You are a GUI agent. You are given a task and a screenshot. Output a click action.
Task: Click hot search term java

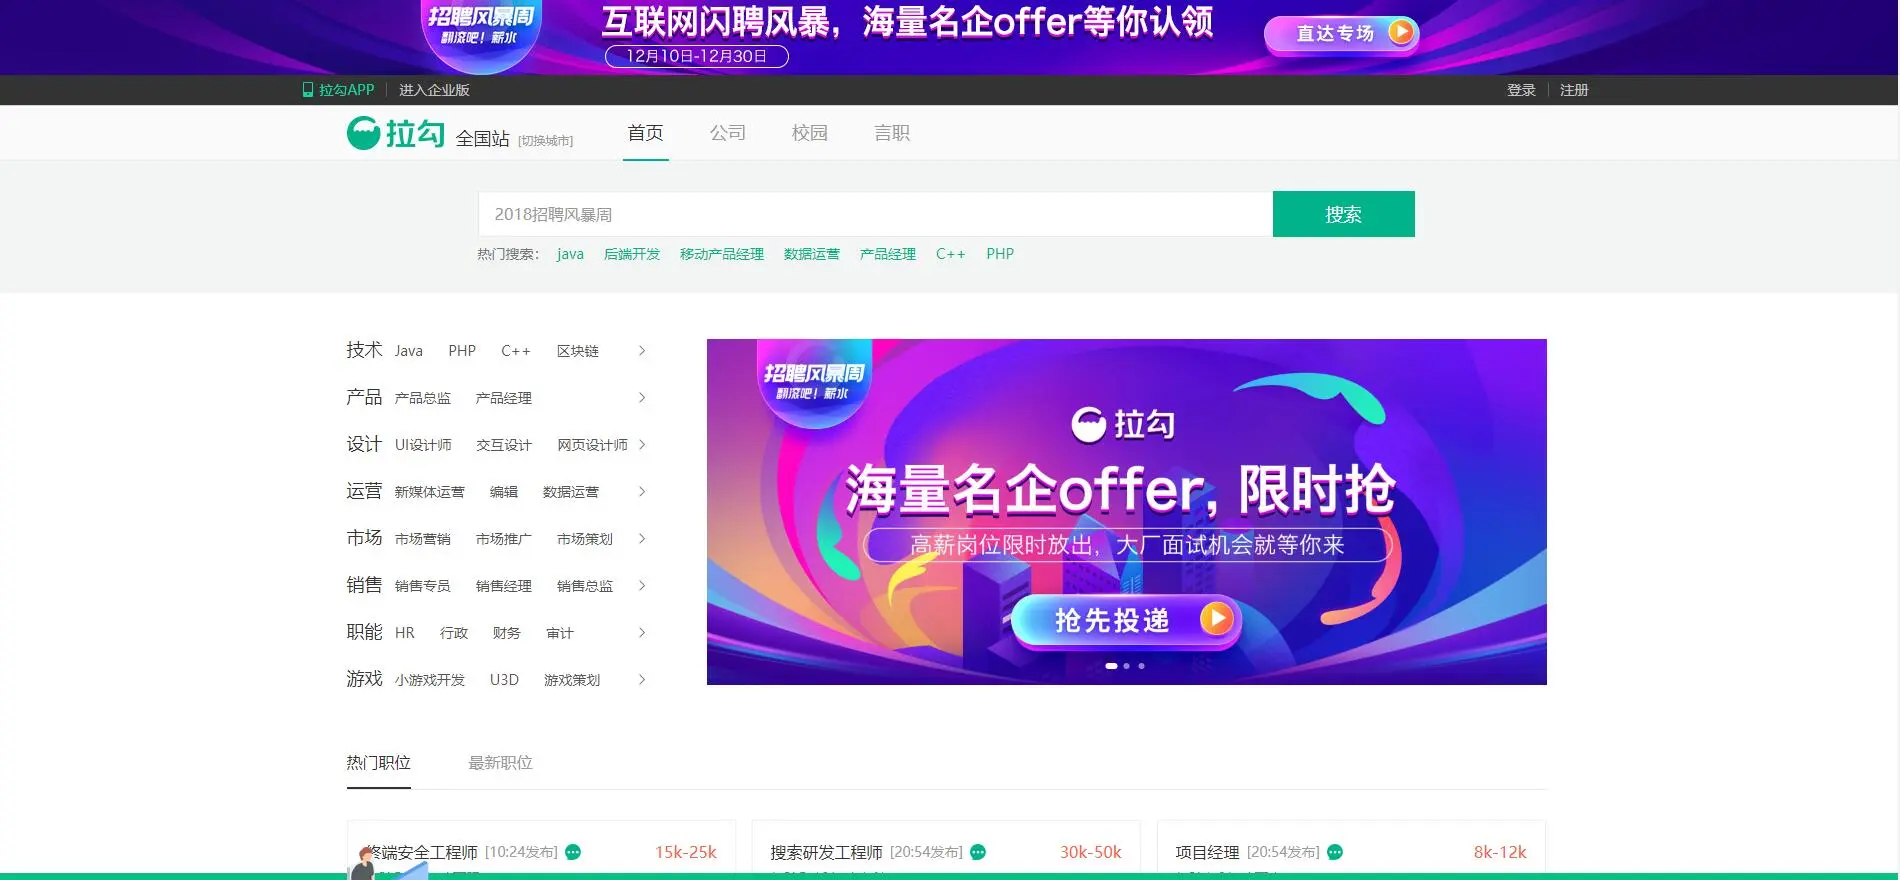click(x=570, y=254)
